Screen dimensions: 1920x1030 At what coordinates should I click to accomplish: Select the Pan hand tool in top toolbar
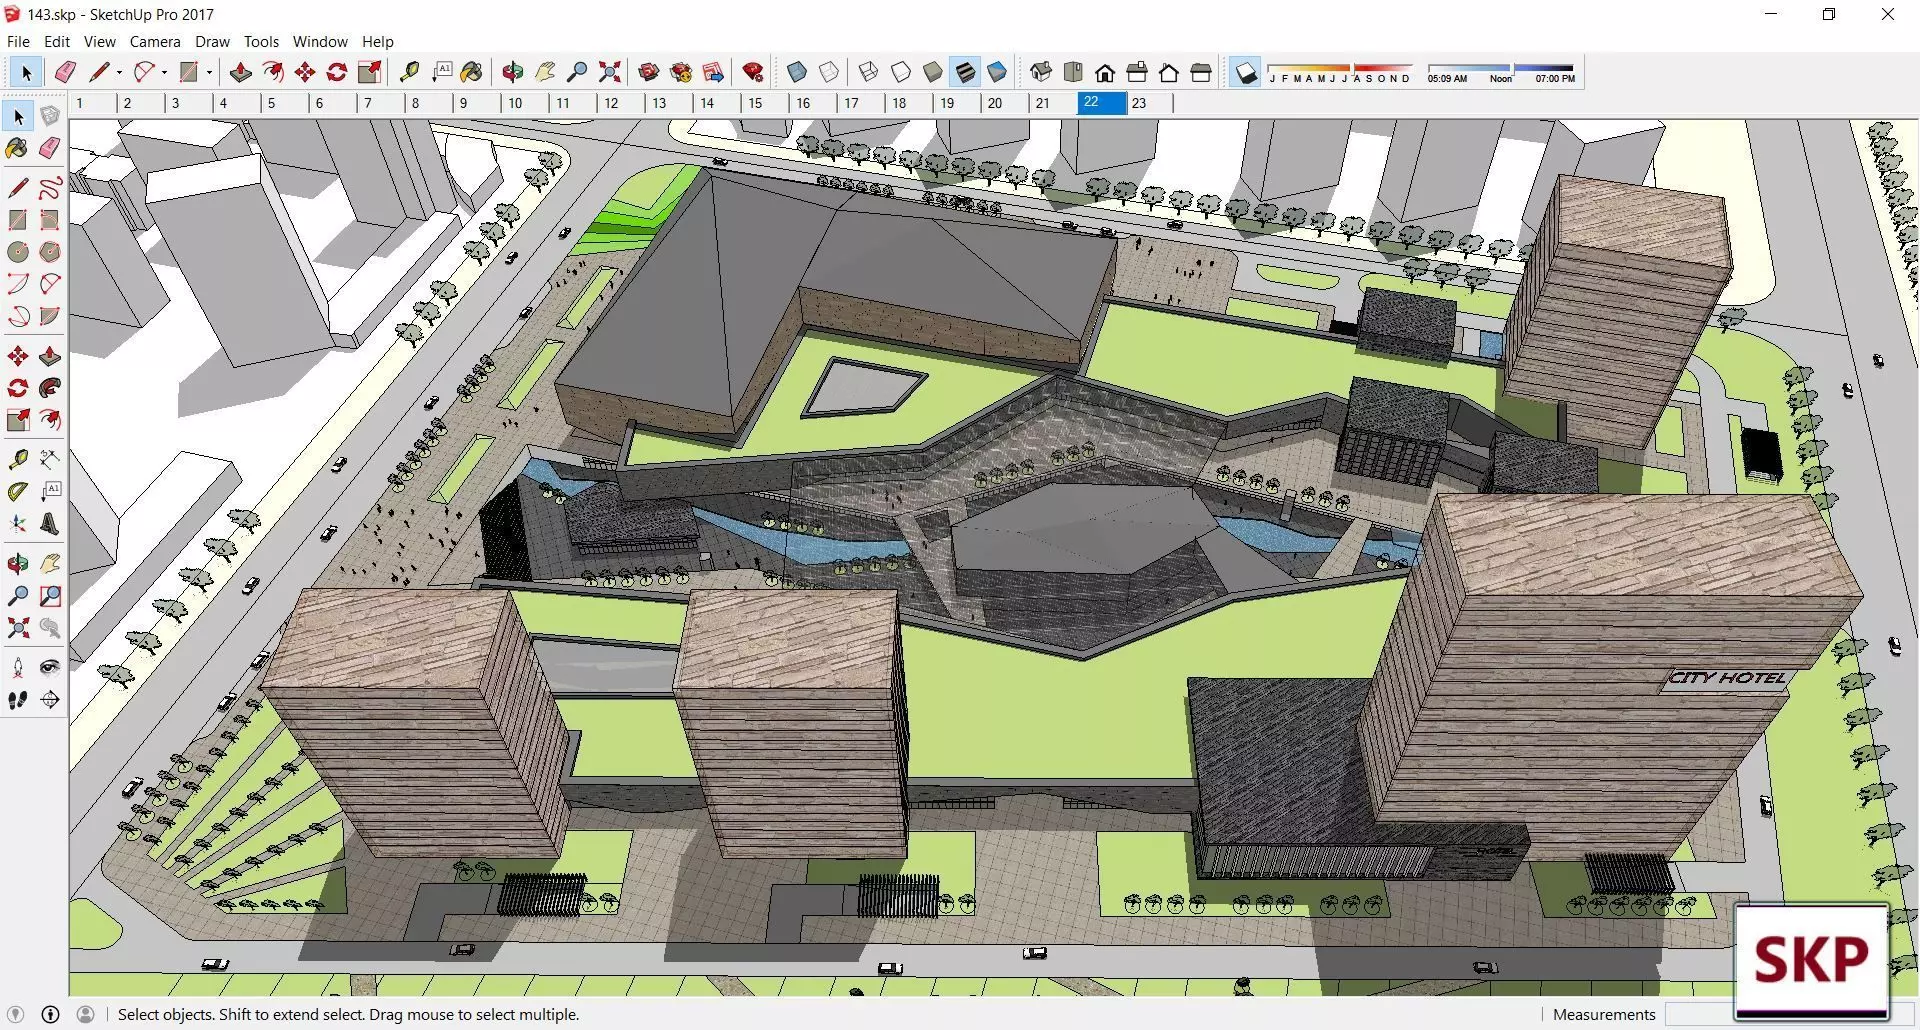click(x=545, y=72)
